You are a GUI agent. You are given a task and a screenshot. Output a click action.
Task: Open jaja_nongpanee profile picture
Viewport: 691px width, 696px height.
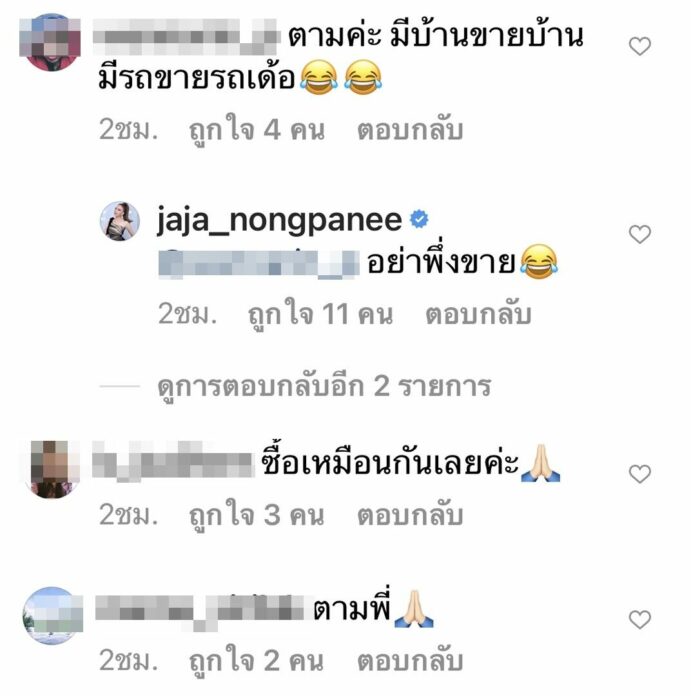tap(119, 221)
